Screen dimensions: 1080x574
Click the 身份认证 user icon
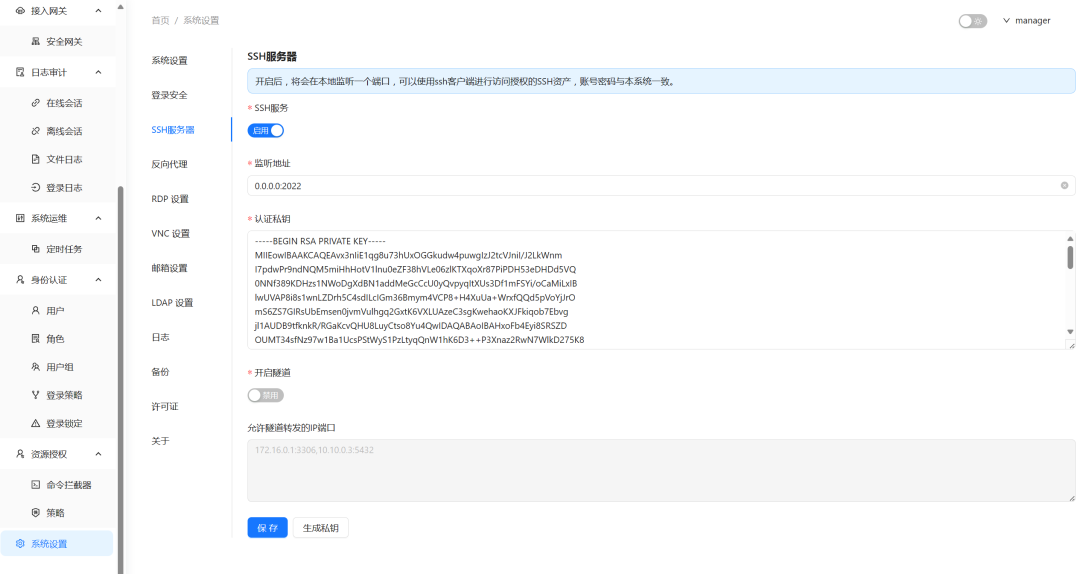pos(20,280)
